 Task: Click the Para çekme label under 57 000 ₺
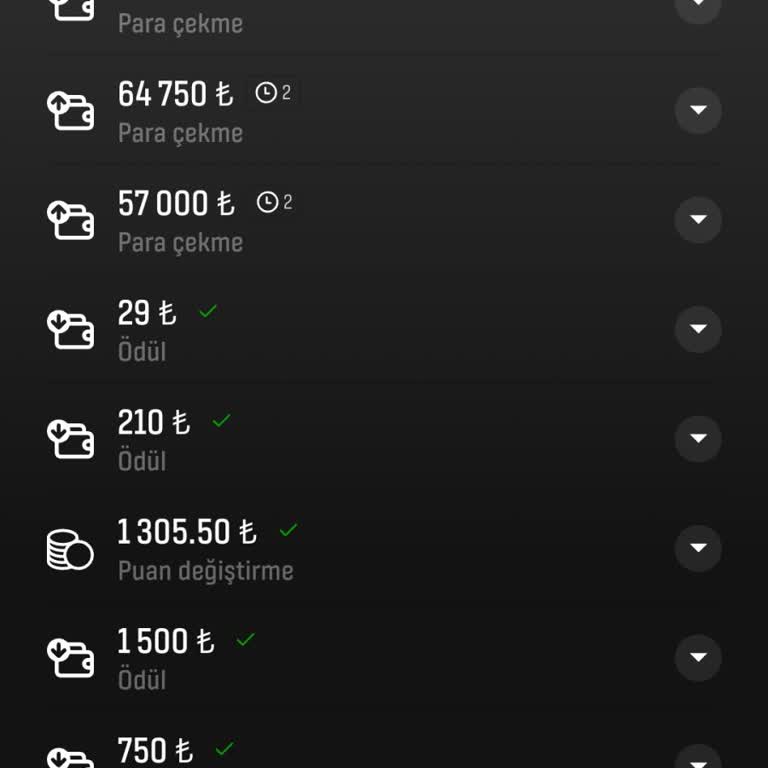[181, 243]
